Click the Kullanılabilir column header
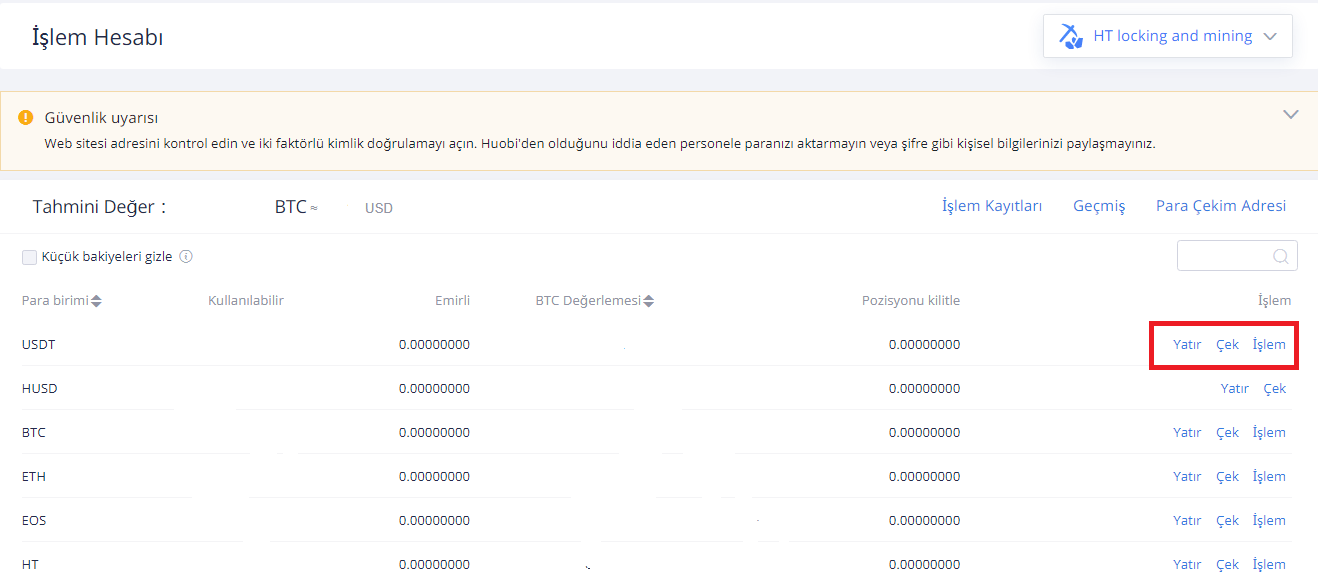The width and height of the screenshot is (1318, 583). point(246,301)
